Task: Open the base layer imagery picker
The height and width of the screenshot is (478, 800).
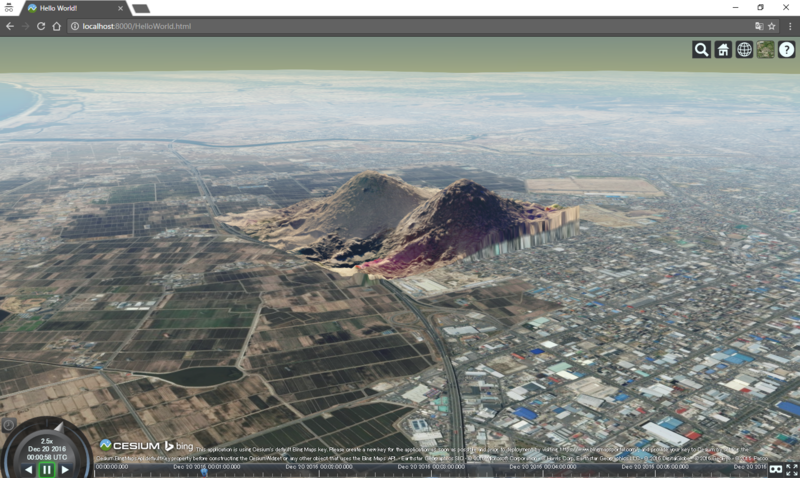Action: pyautogui.click(x=765, y=49)
